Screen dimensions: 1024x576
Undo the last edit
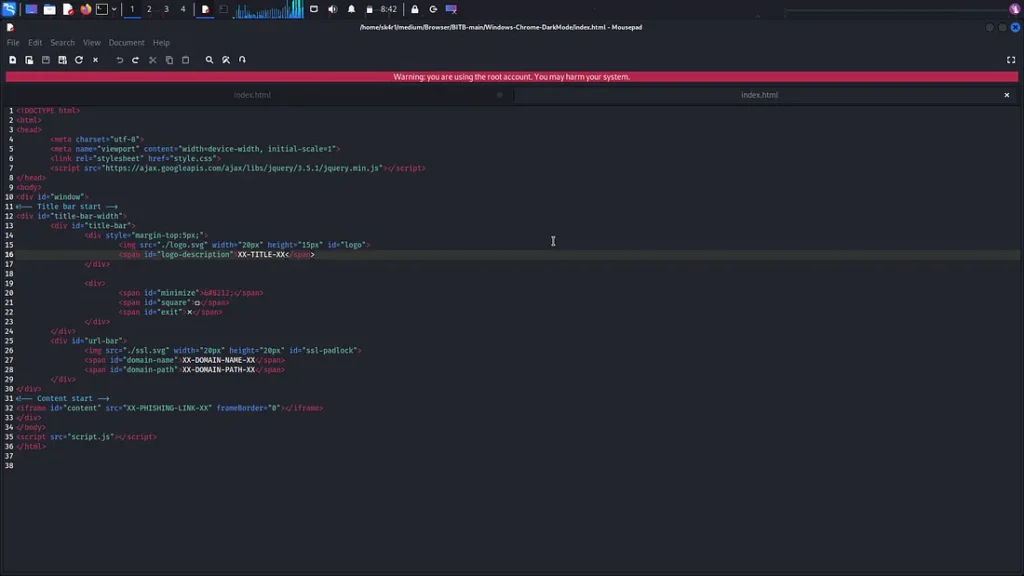119,60
